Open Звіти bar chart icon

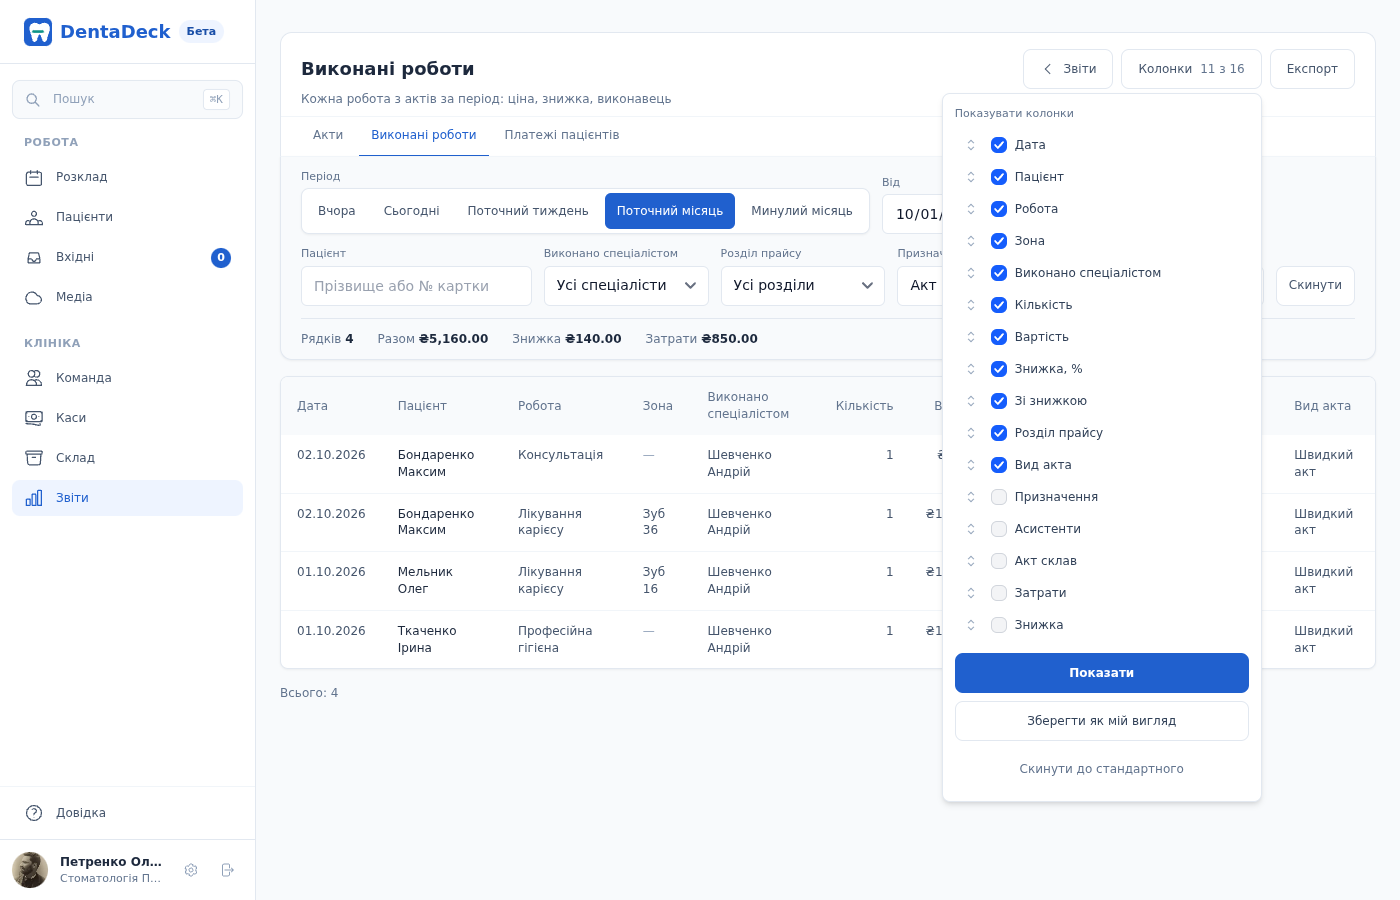[34, 498]
